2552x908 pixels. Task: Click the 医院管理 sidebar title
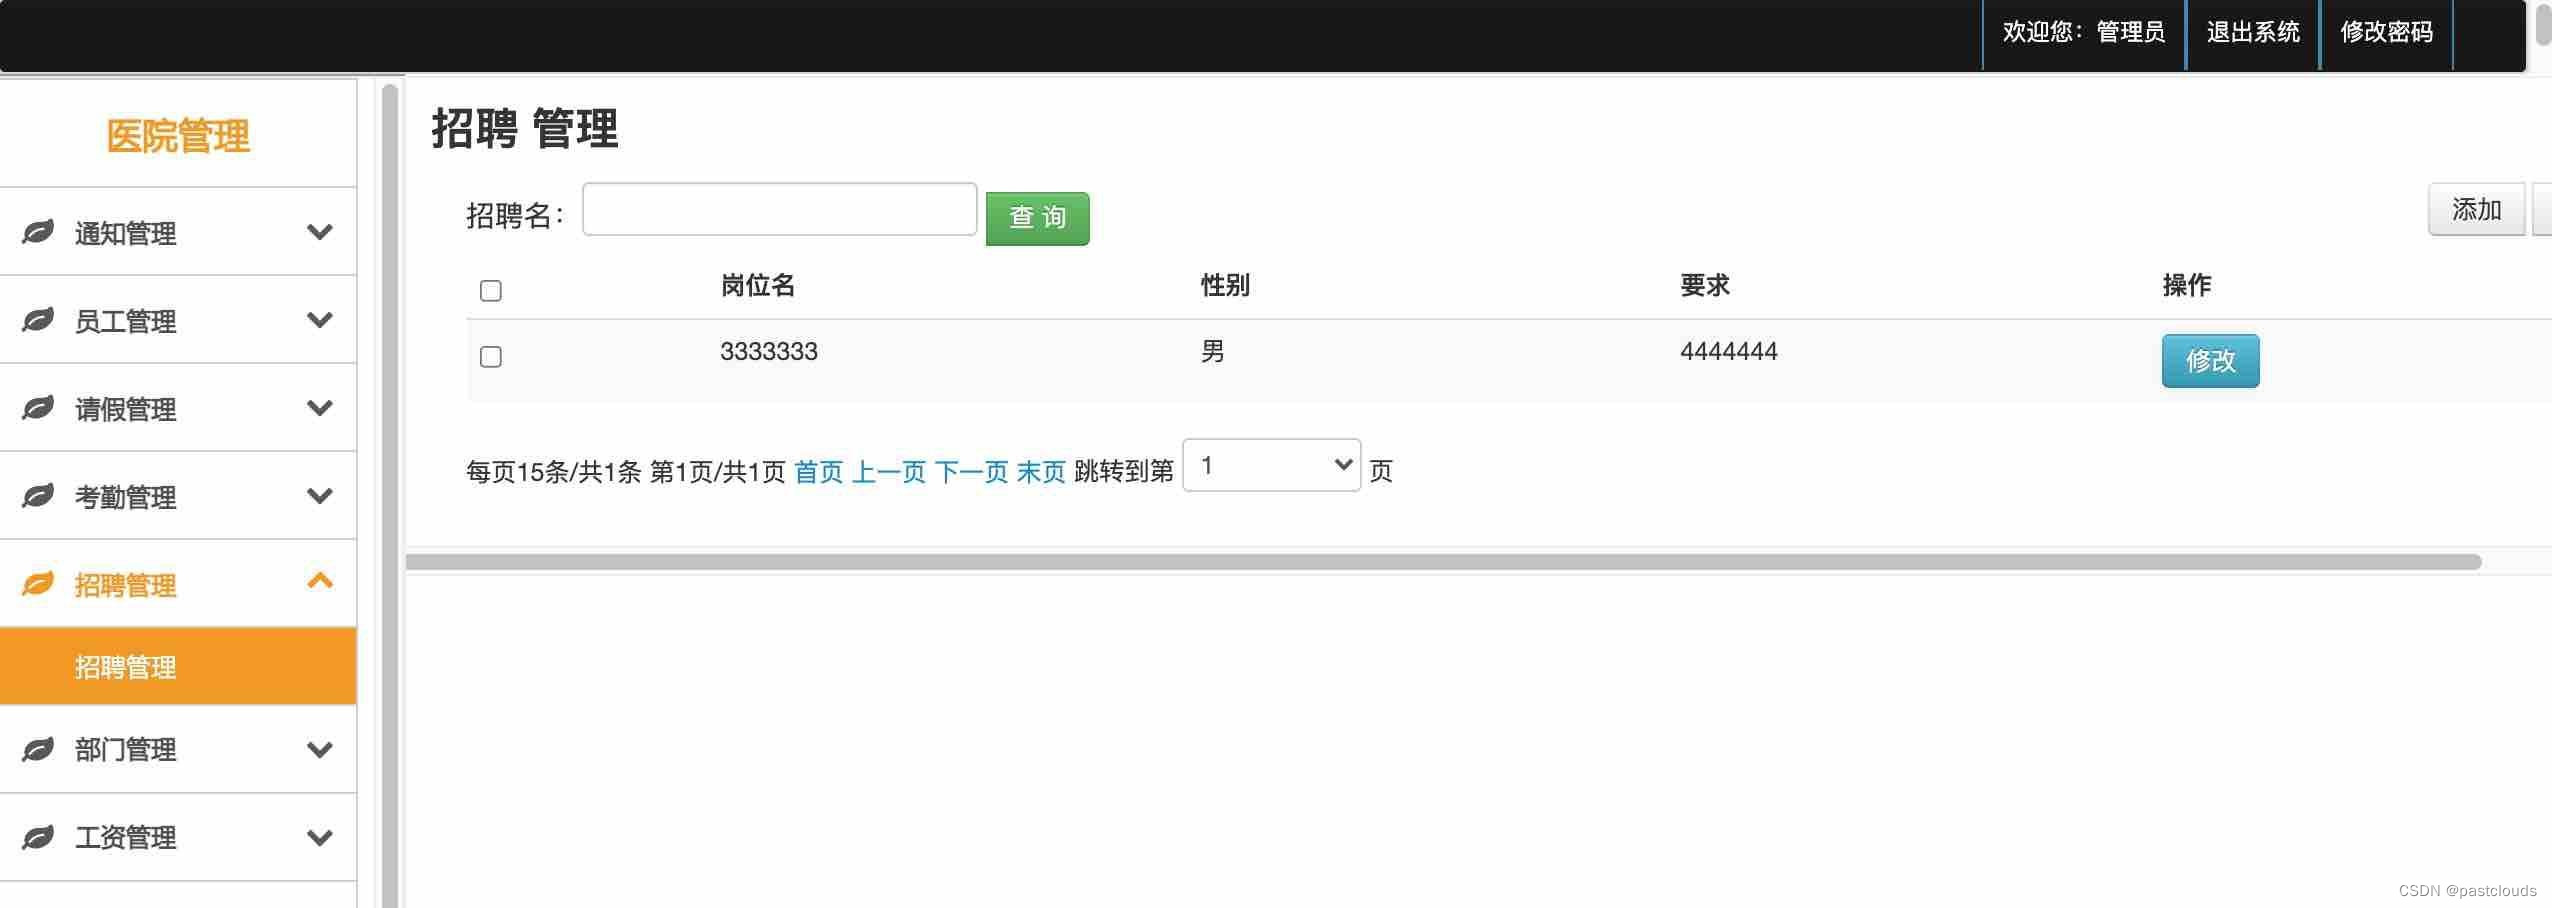tap(178, 136)
